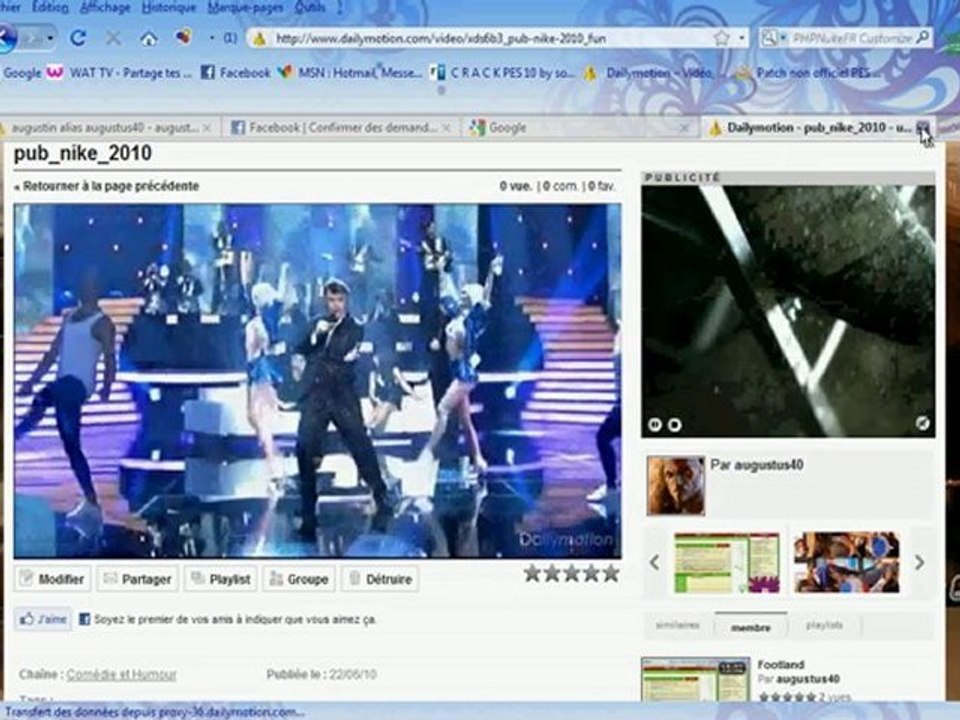Add video via Playlist button
The image size is (960, 720).
tap(221, 579)
